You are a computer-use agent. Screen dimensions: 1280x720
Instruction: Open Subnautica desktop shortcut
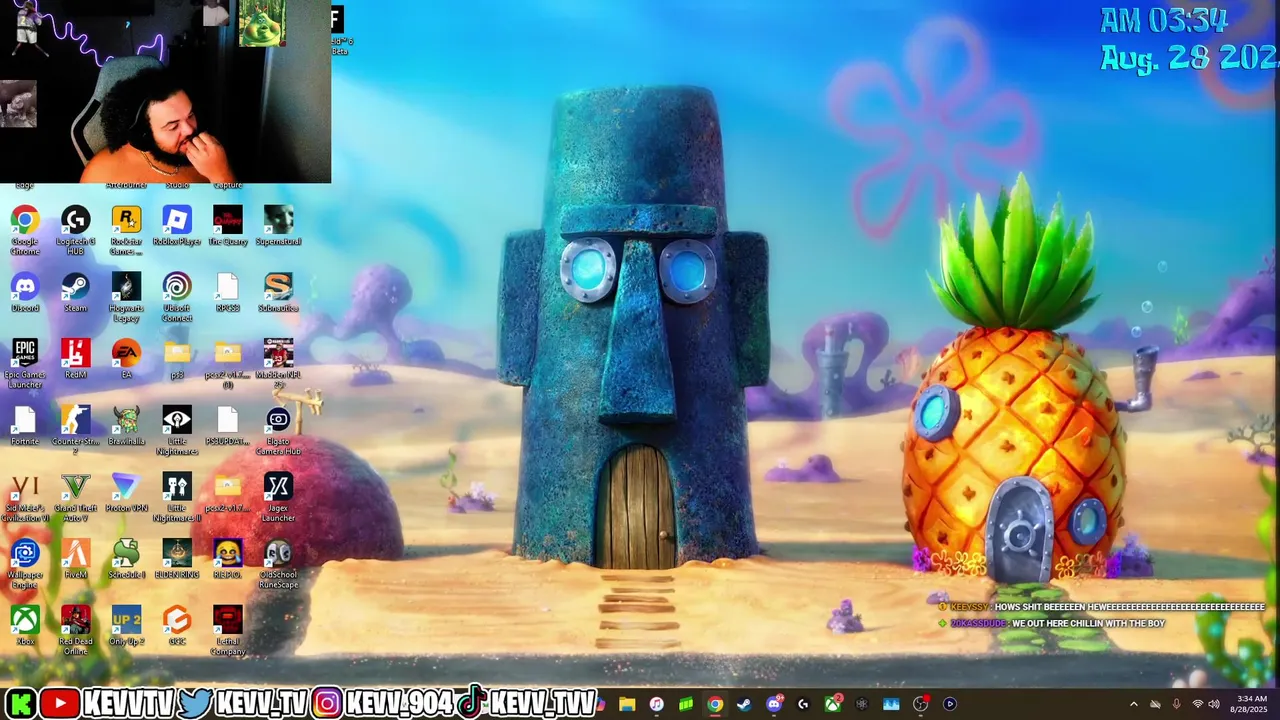coord(278,293)
